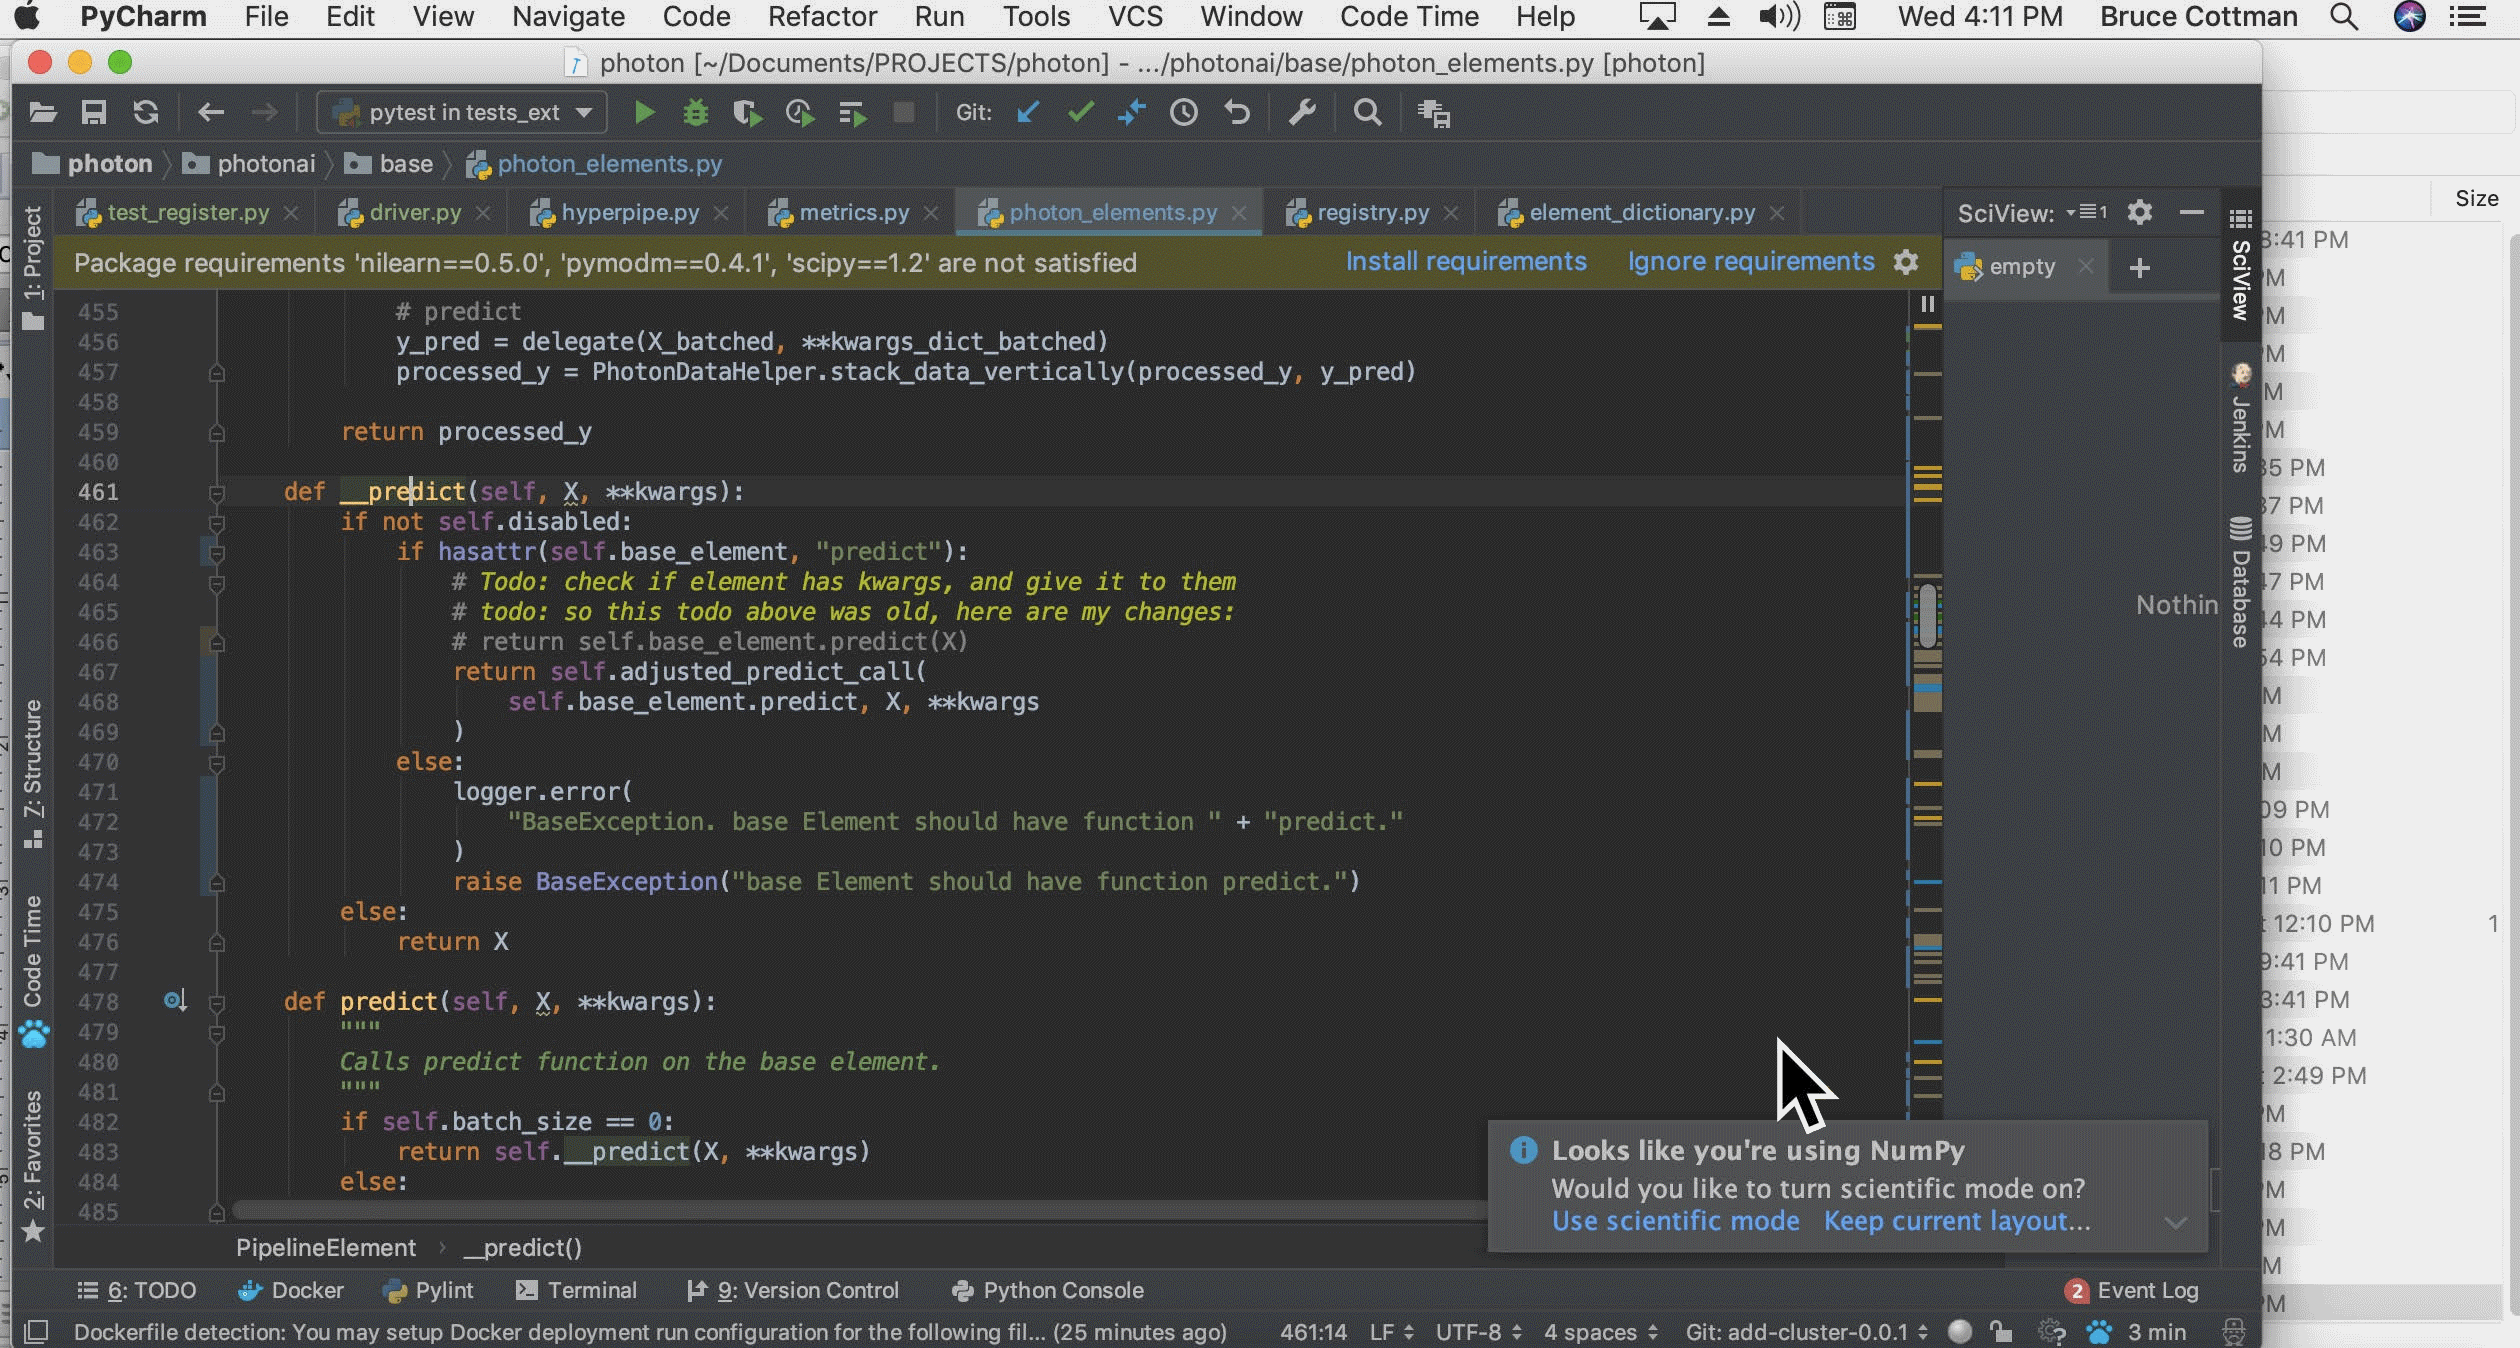Run pytest with the green play icon

coord(645,113)
